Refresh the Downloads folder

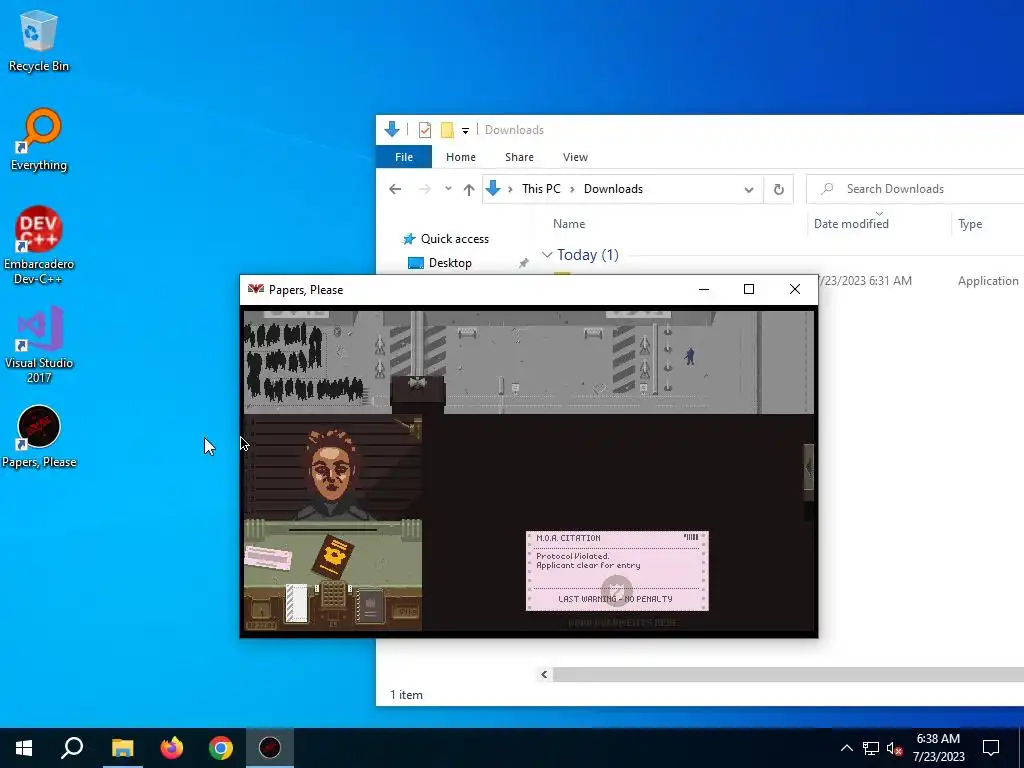tap(778, 189)
